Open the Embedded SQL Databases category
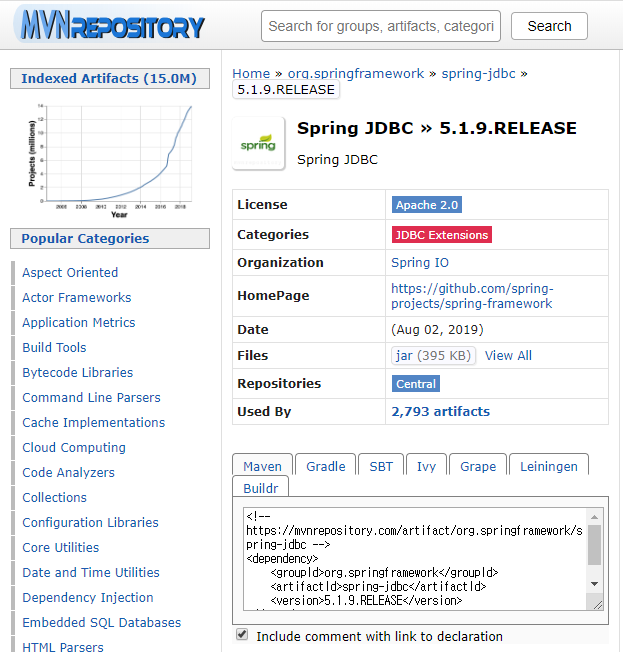The width and height of the screenshot is (623, 652). coord(101,622)
